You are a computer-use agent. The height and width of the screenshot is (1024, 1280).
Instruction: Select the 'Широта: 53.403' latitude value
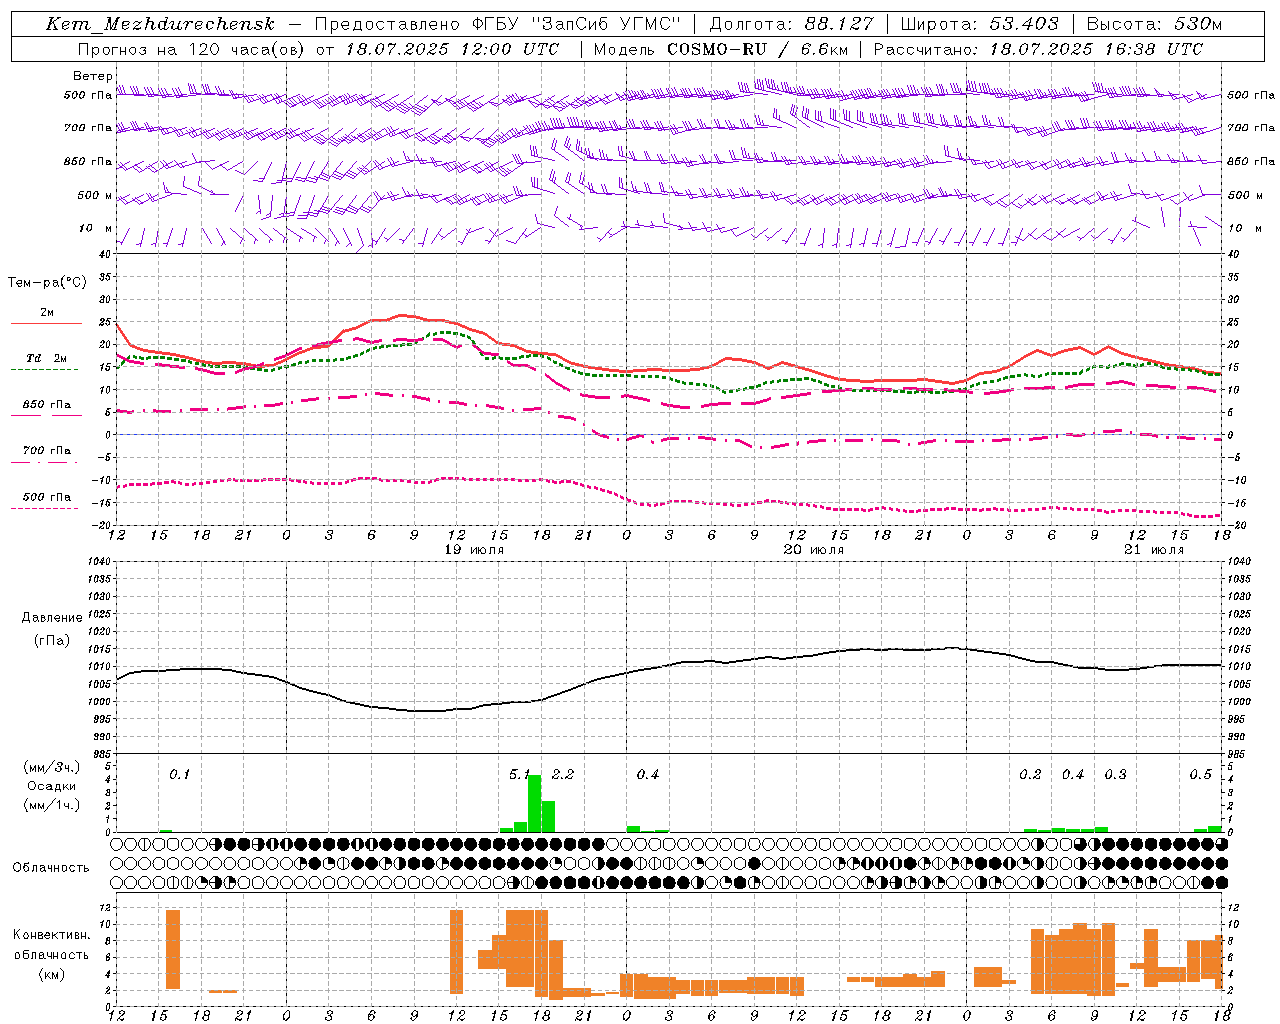pyautogui.click(x=980, y=24)
